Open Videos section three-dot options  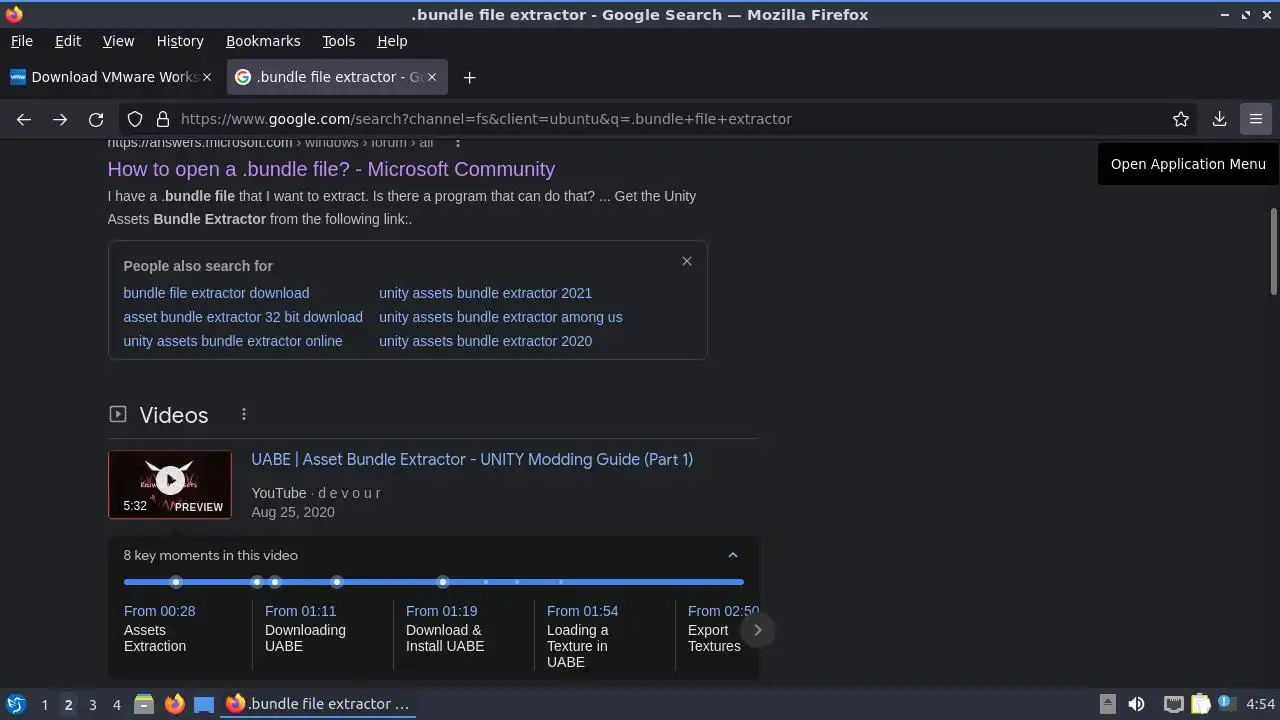click(244, 414)
